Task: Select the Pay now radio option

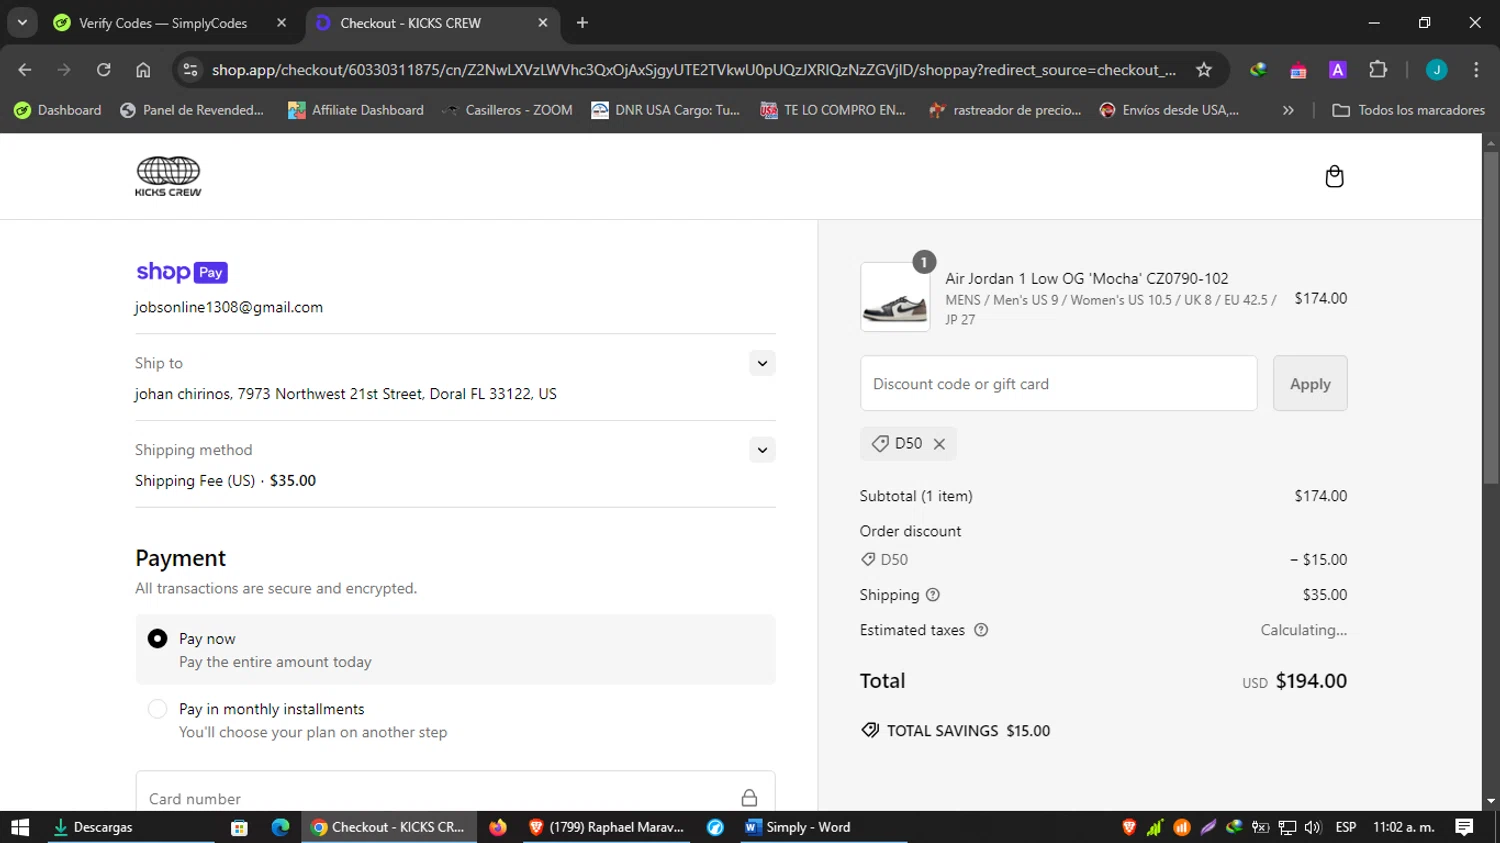Action: [157, 639]
